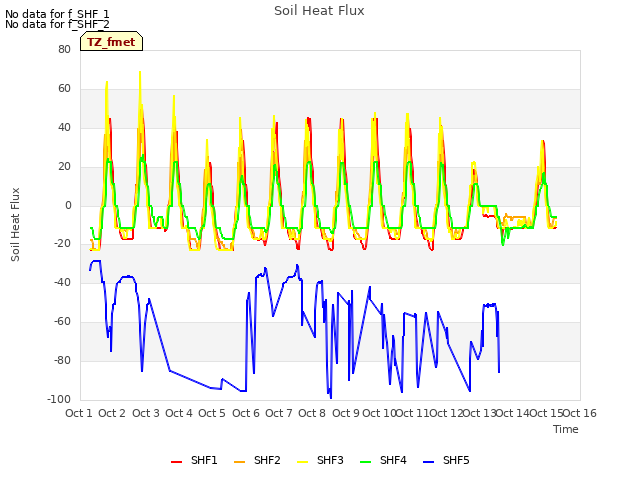Toggle SHF3 series in legend
This screenshot has height=480, width=640.
320,460
